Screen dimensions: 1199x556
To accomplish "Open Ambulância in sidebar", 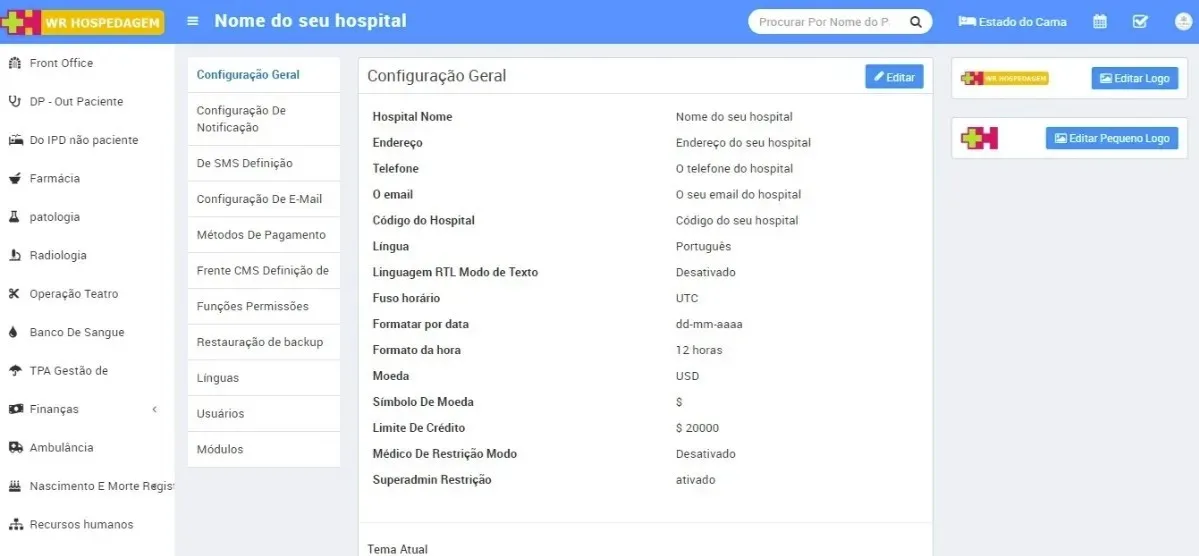I will coord(62,447).
